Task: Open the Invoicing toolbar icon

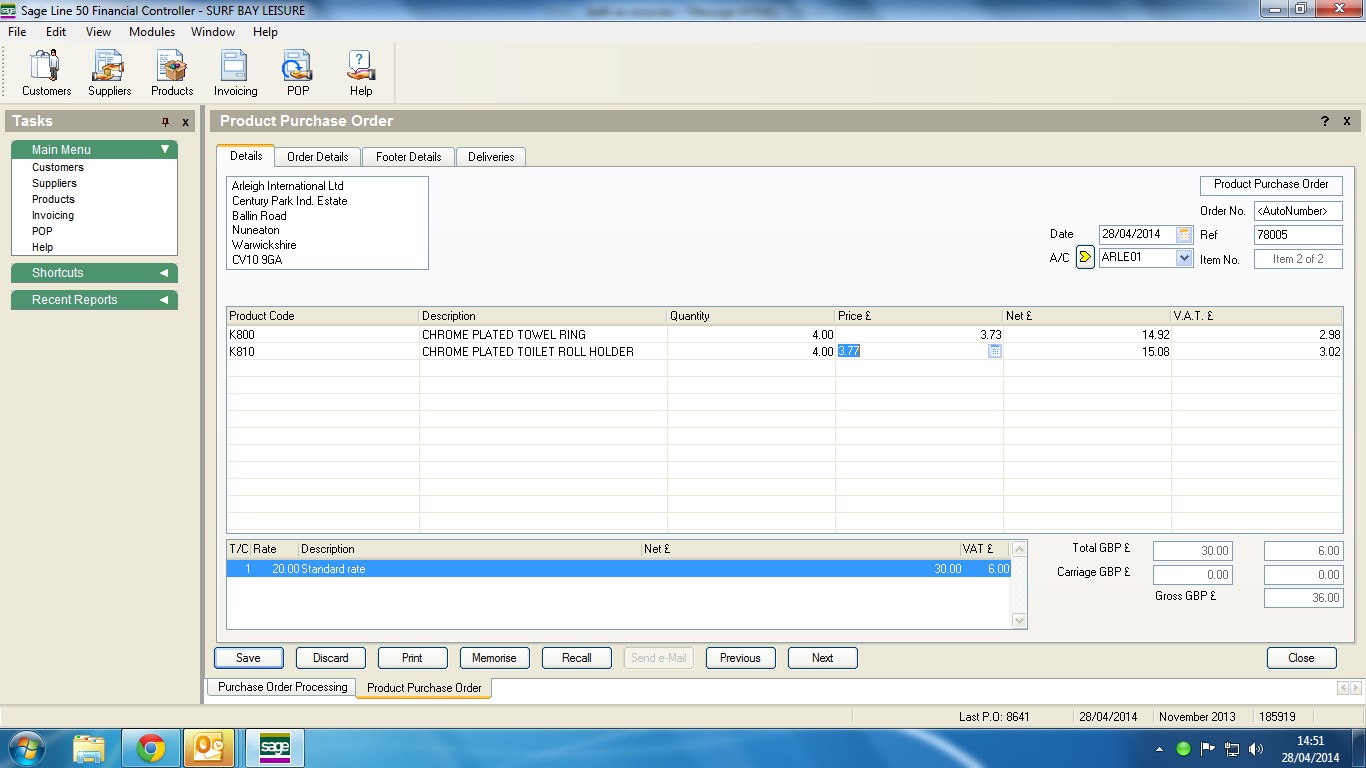Action: (x=235, y=72)
